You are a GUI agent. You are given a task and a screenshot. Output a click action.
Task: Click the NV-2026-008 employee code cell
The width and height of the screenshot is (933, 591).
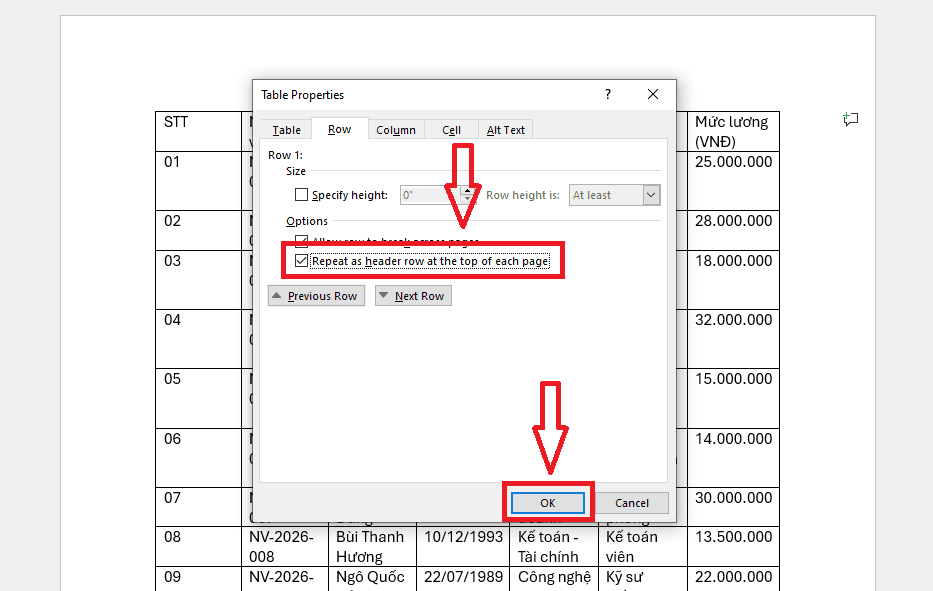[x=284, y=546]
